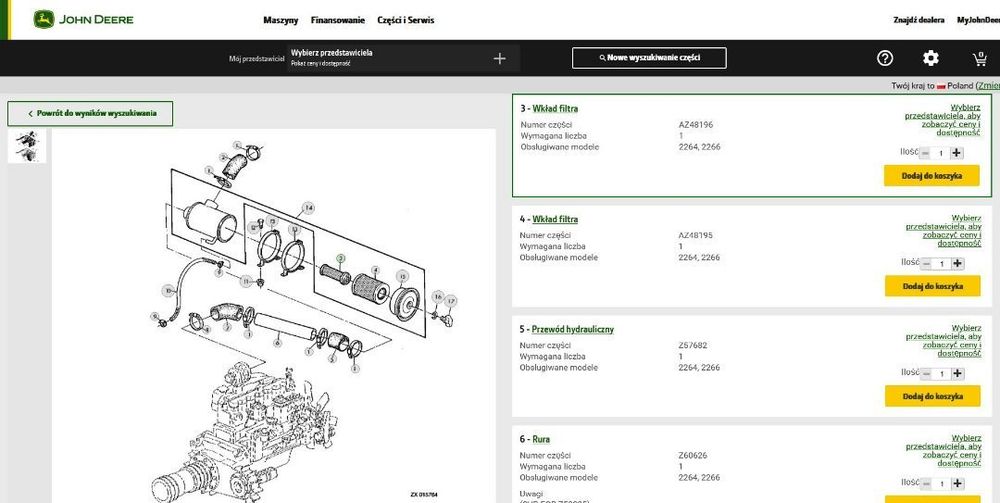
Task: Select callout 14 in the parts diagram
Action: coord(309,208)
